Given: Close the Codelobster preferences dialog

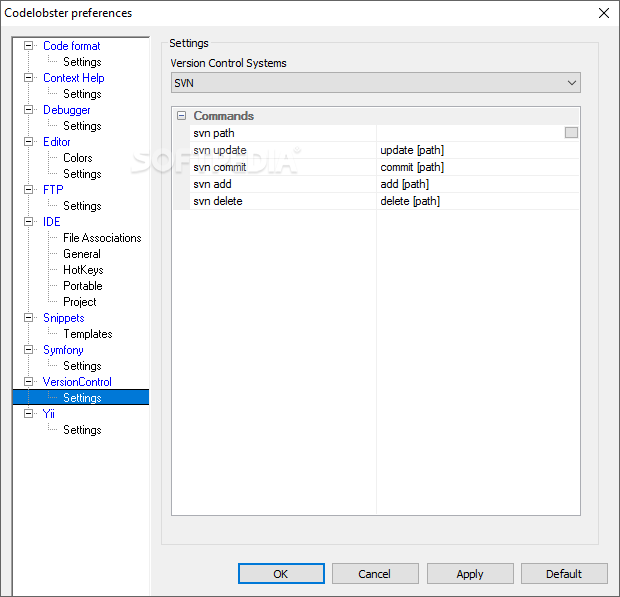Looking at the screenshot, I should pos(603,13).
